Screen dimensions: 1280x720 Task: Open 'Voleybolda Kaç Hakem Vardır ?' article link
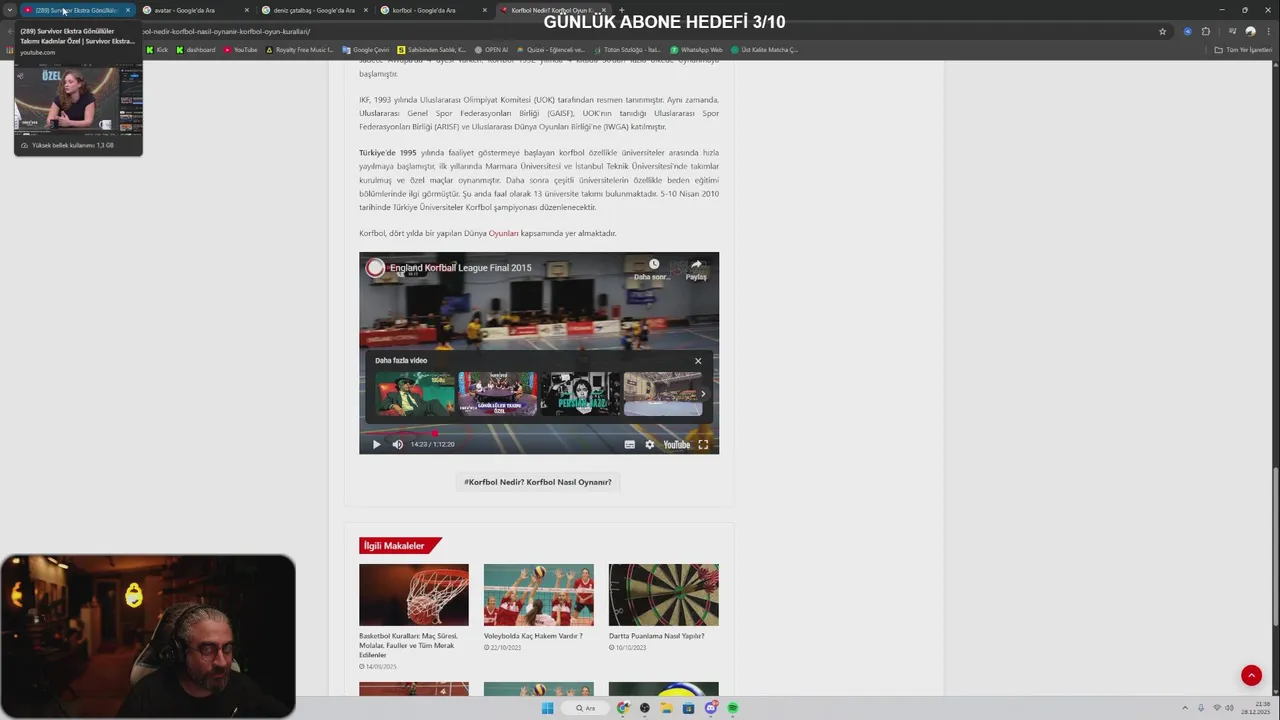[533, 636]
